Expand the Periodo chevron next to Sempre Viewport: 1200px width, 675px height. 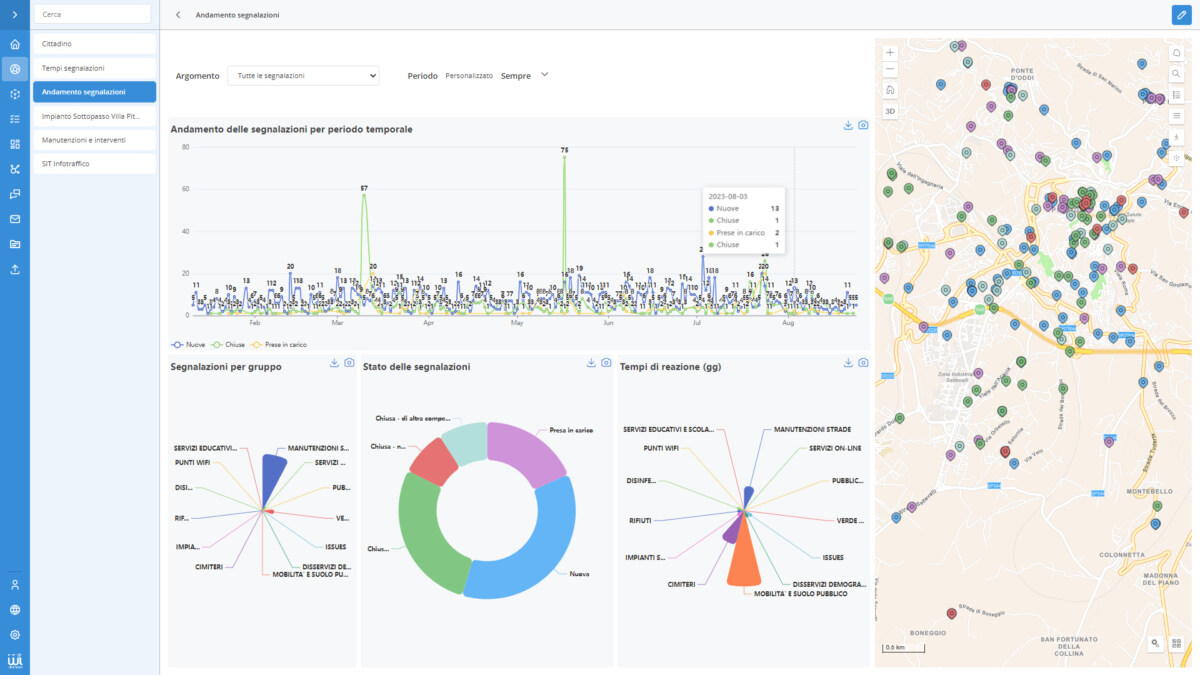[x=545, y=74]
